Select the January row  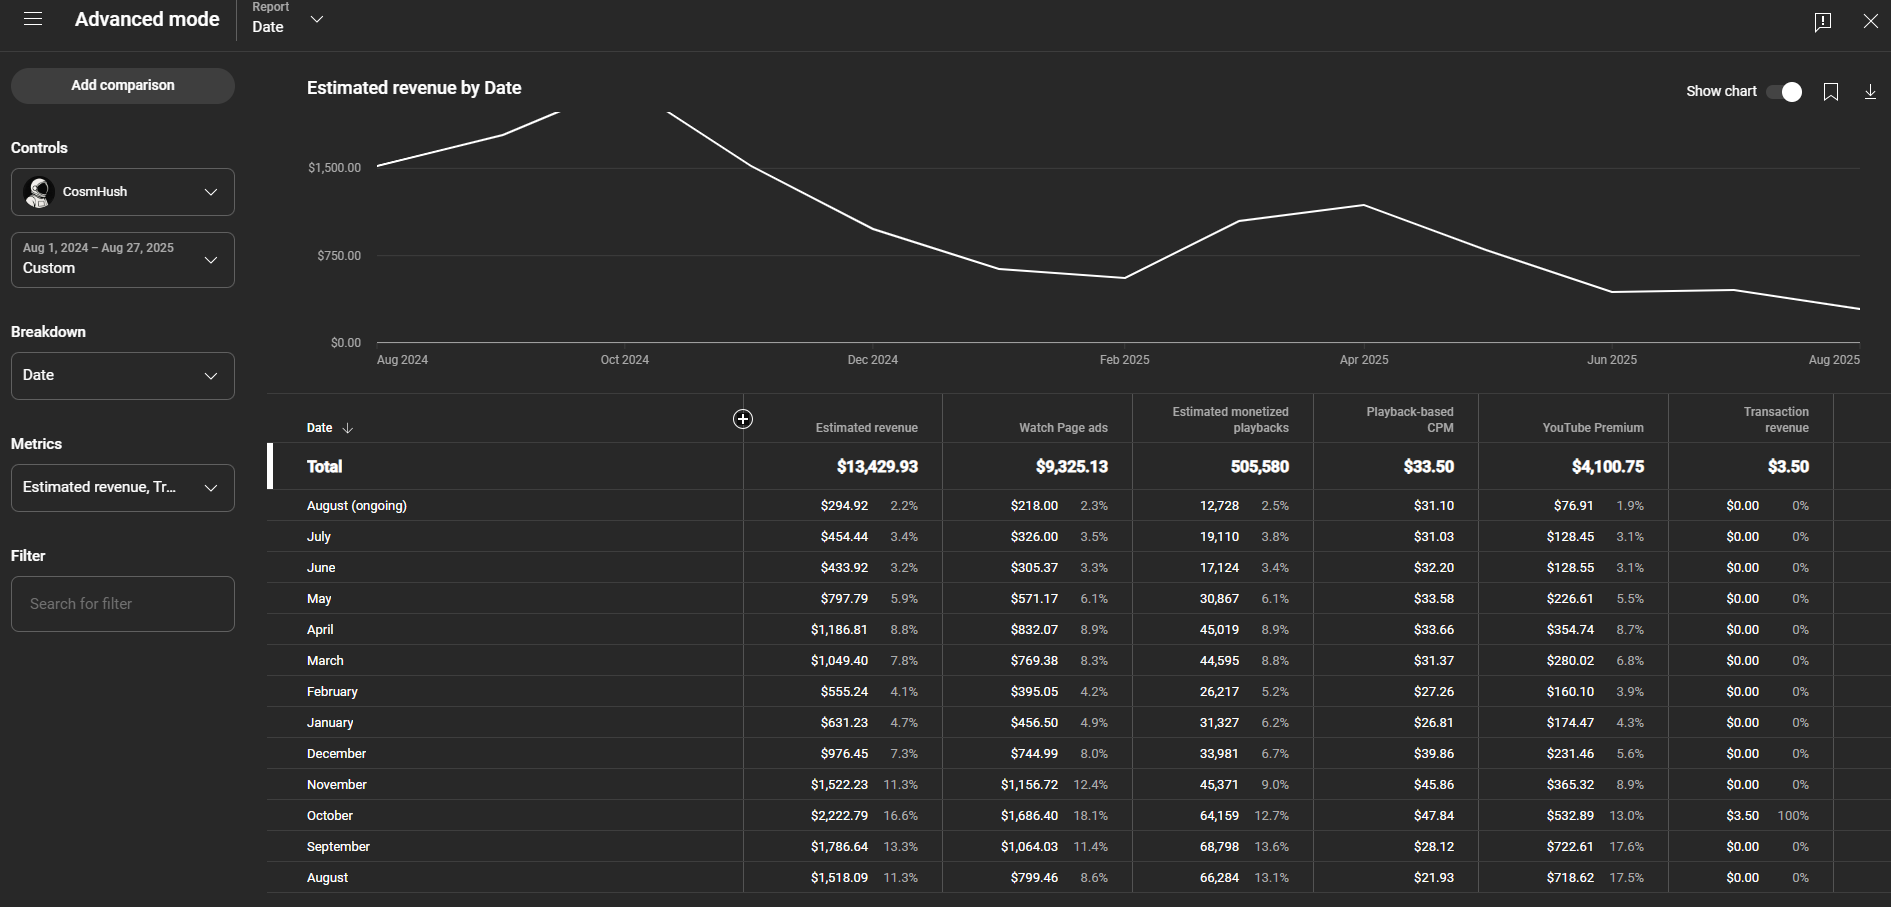pyautogui.click(x=1079, y=723)
